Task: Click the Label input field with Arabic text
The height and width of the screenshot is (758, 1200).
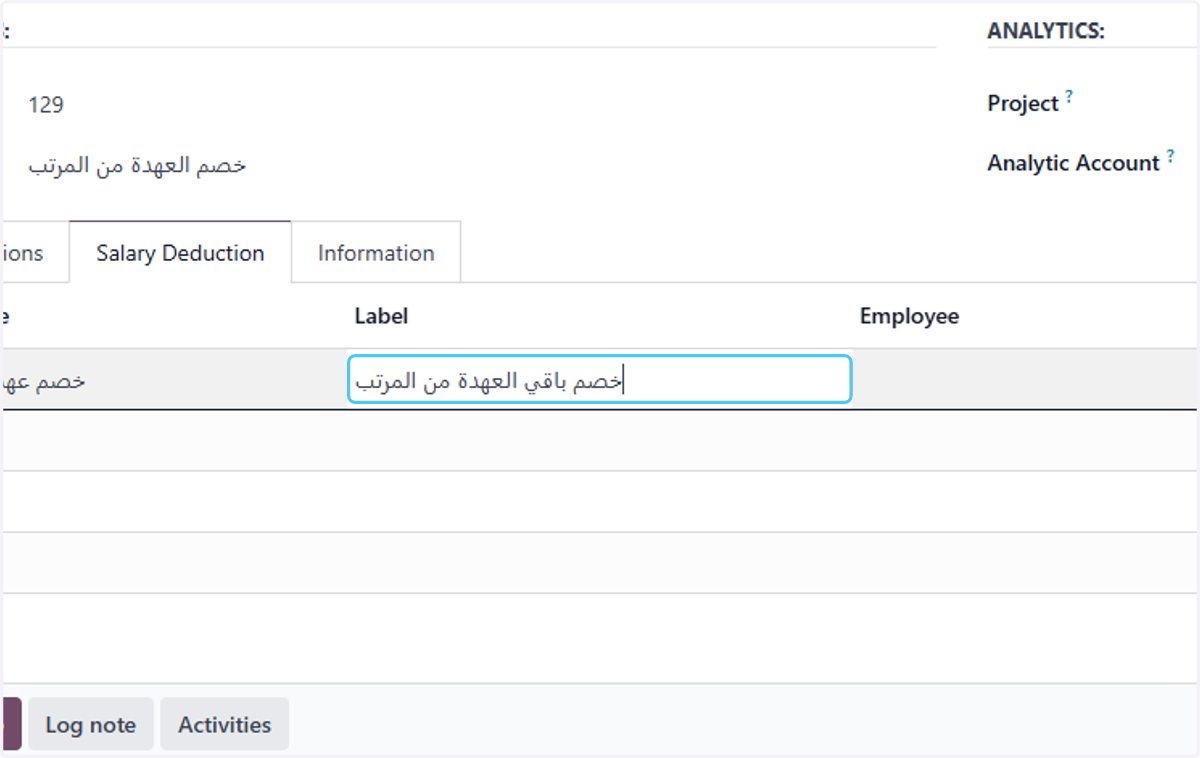Action: click(599, 380)
